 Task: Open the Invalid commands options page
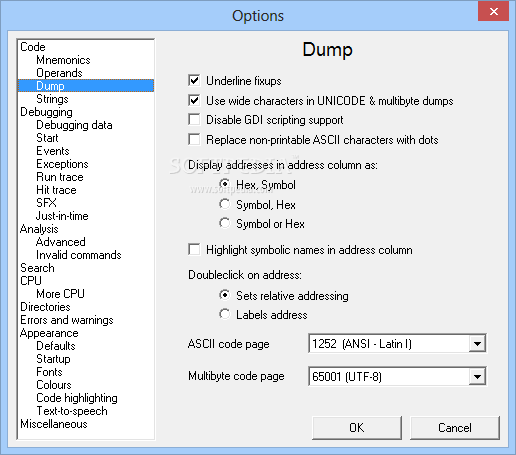pos(79,255)
